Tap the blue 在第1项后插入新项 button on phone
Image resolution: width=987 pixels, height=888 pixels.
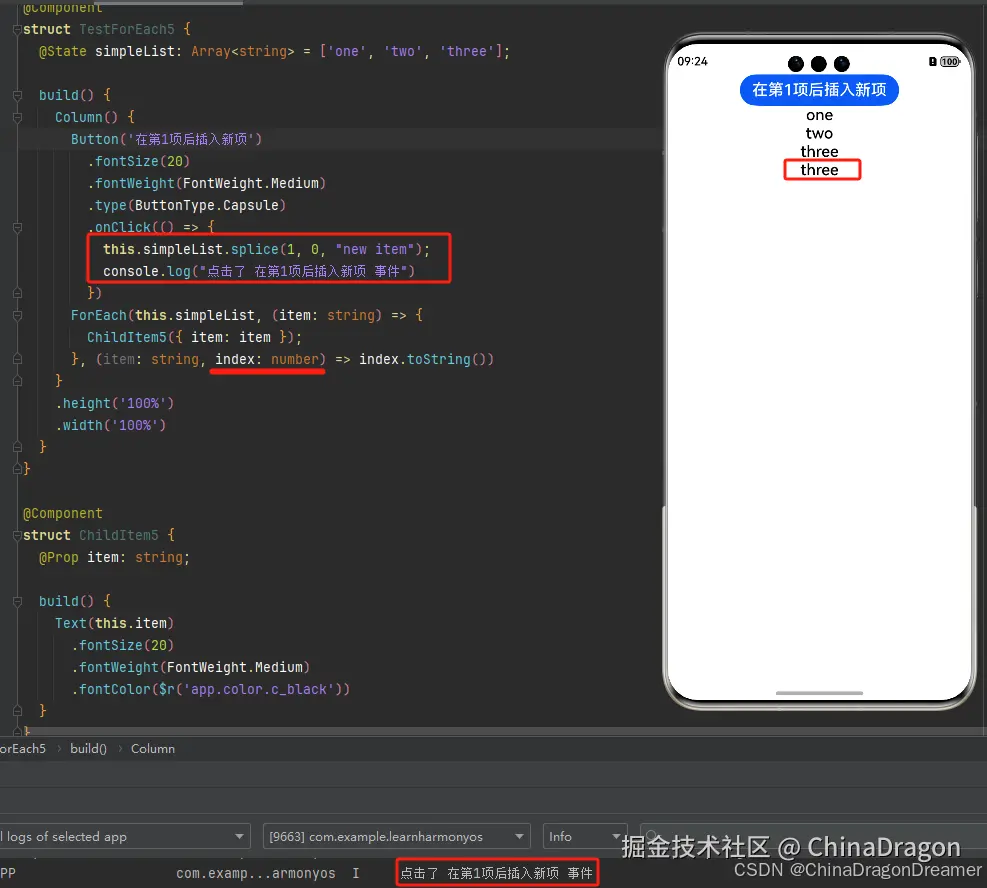coord(819,90)
